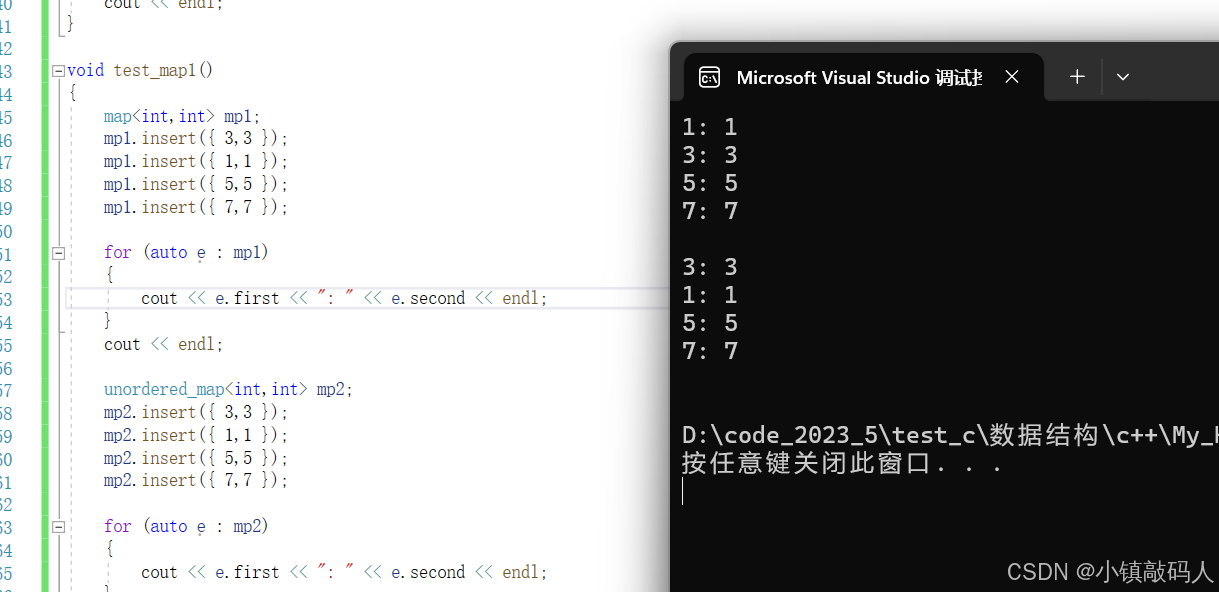Click the 'for (auto e : mp1)' line
Image resolution: width=1219 pixels, height=592 pixels.
pyautogui.click(x=186, y=252)
